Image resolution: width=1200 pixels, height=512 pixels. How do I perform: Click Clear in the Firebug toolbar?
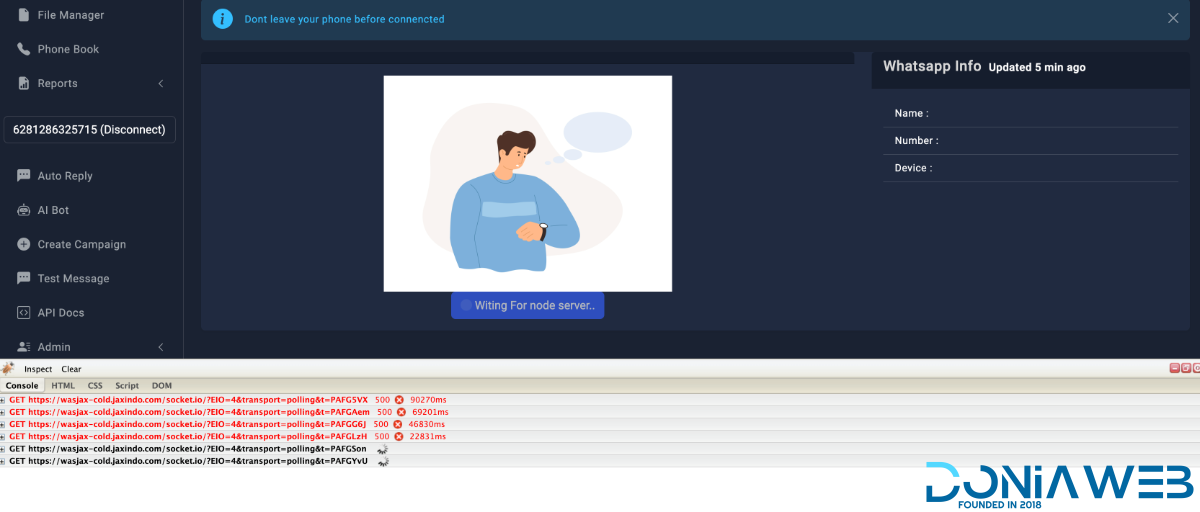[71, 369]
